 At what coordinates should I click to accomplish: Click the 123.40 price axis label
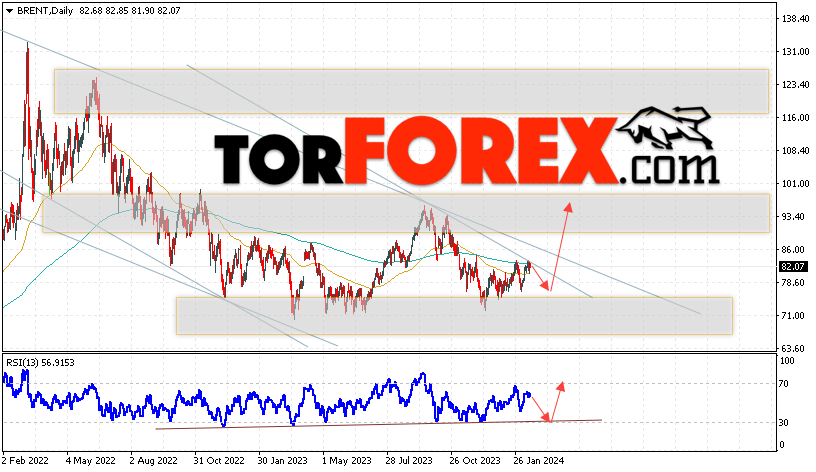795,85
